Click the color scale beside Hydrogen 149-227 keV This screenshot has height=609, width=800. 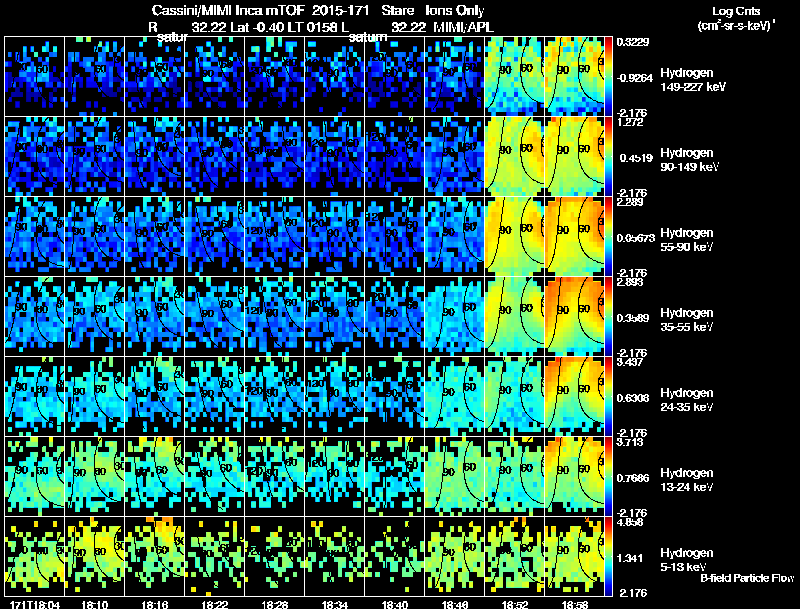(x=608, y=77)
